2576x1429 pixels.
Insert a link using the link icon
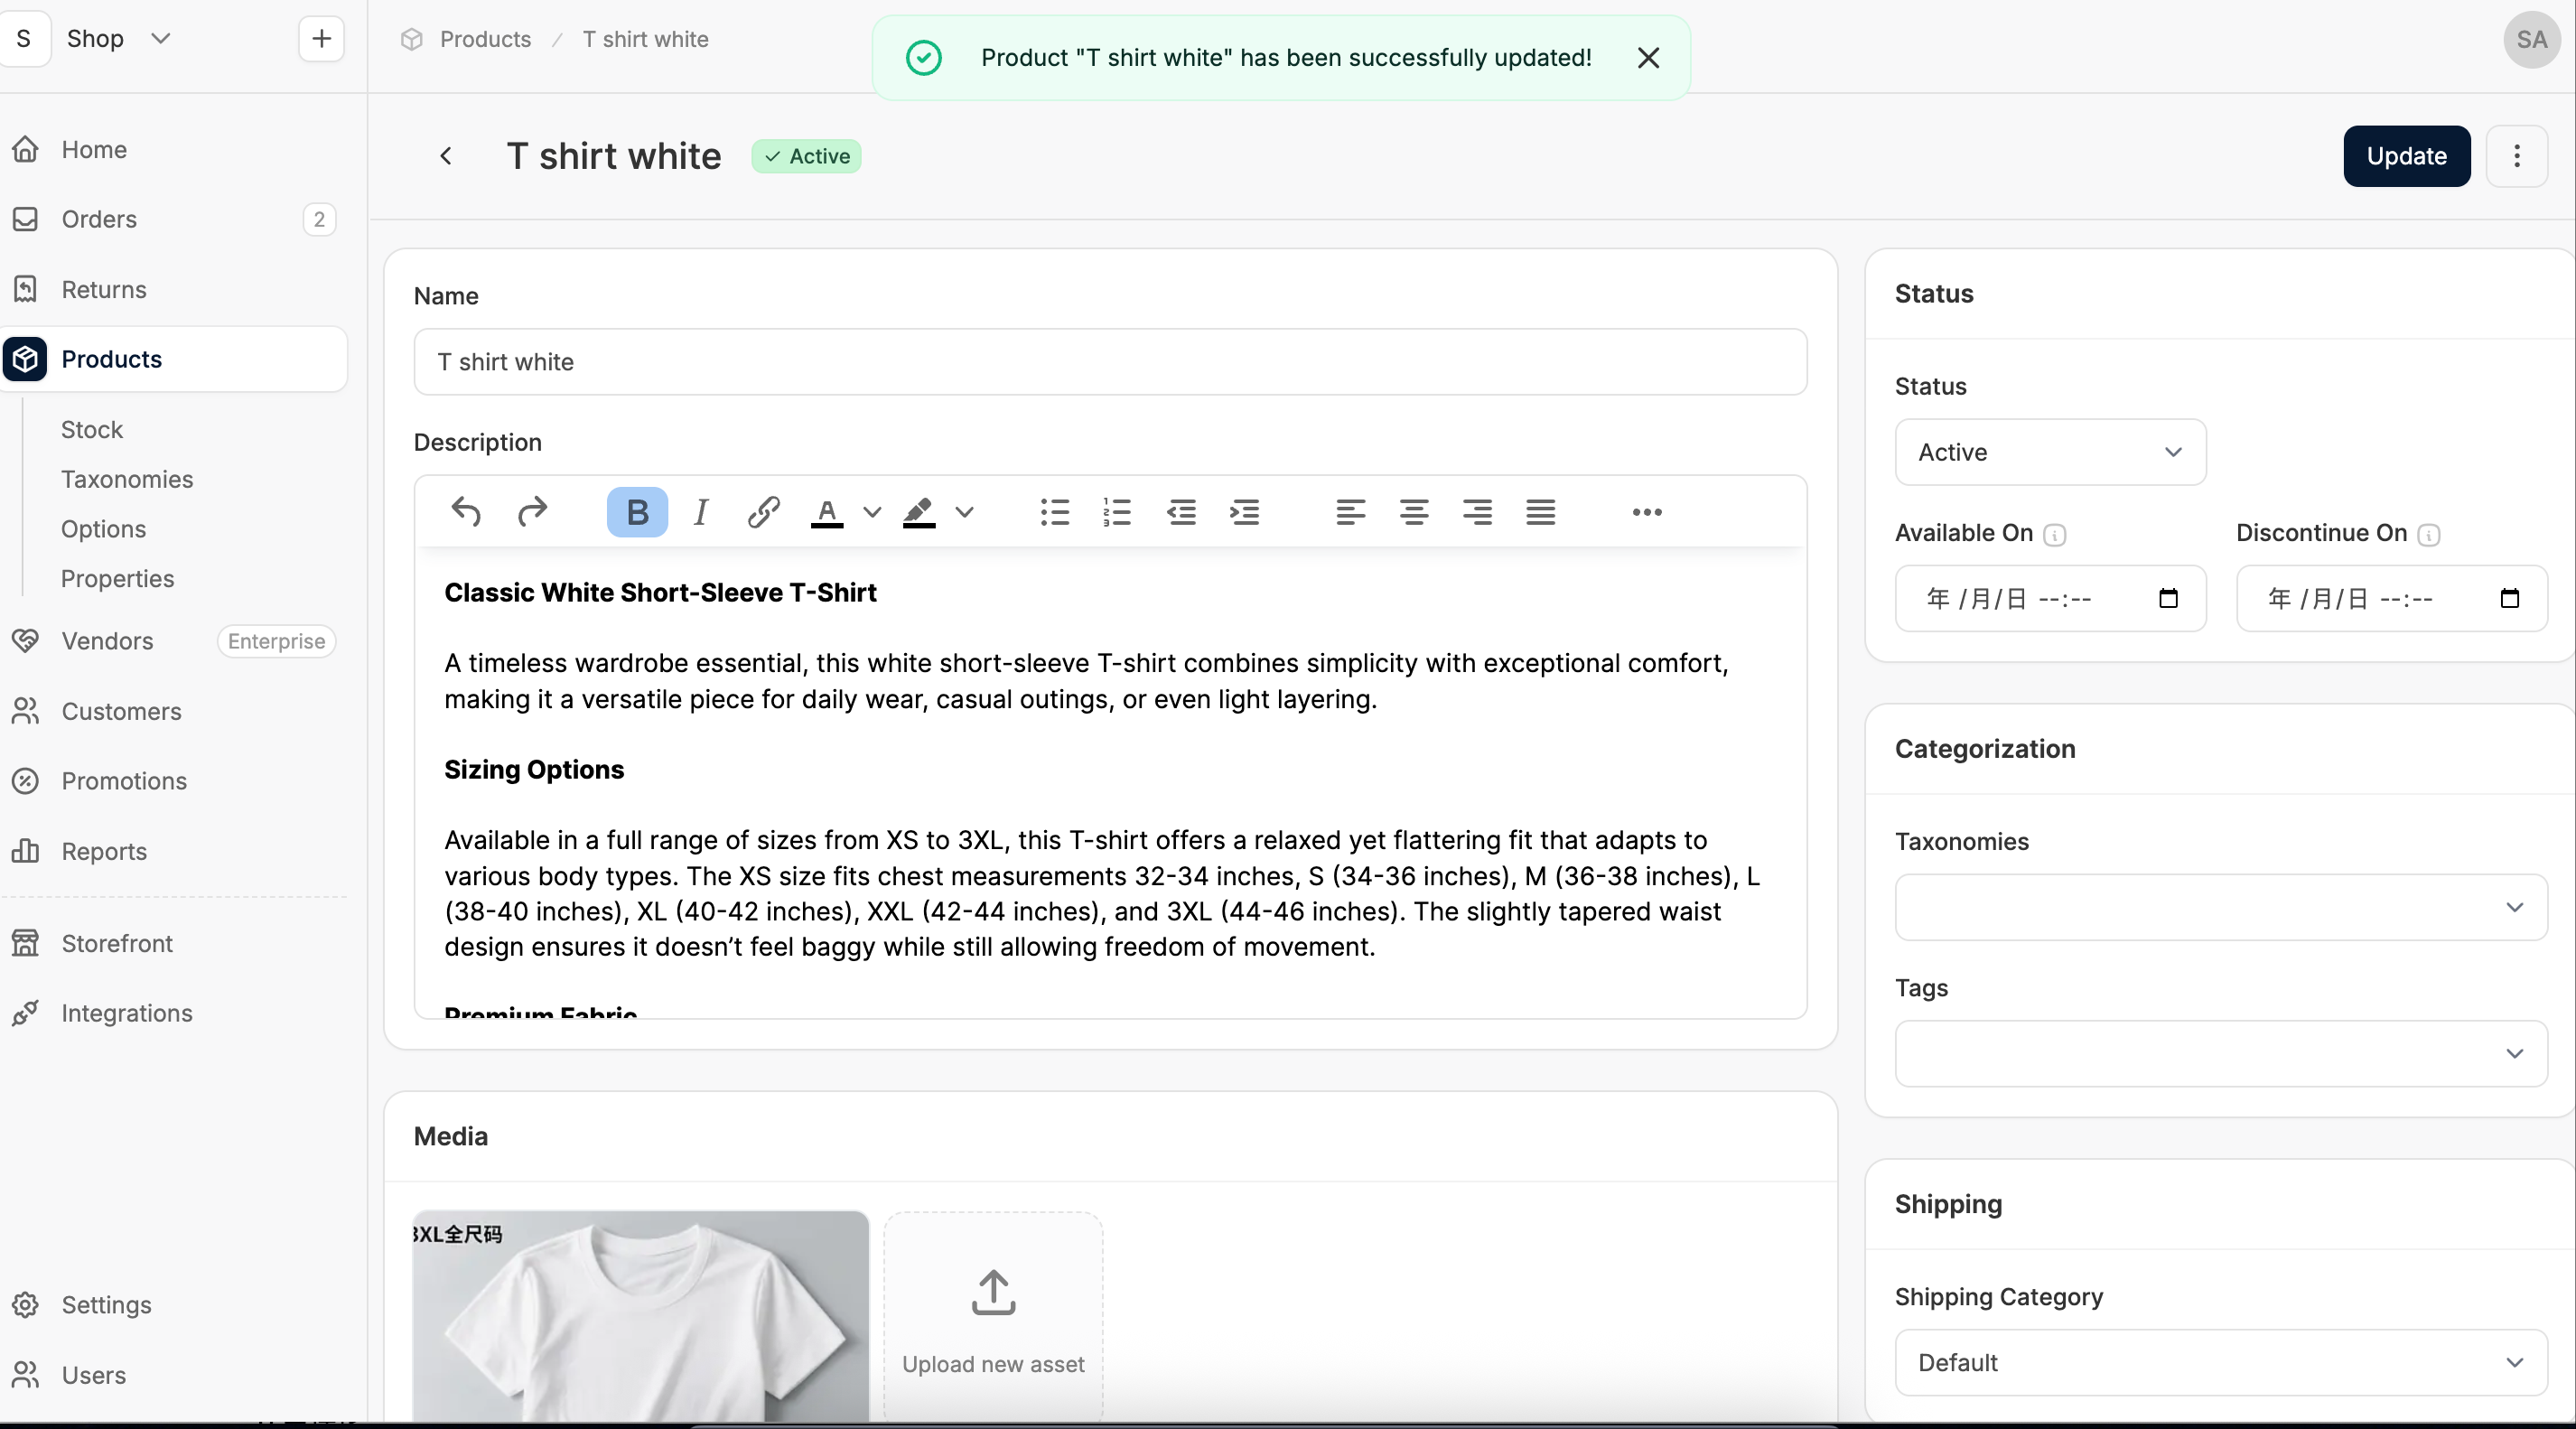tap(763, 512)
